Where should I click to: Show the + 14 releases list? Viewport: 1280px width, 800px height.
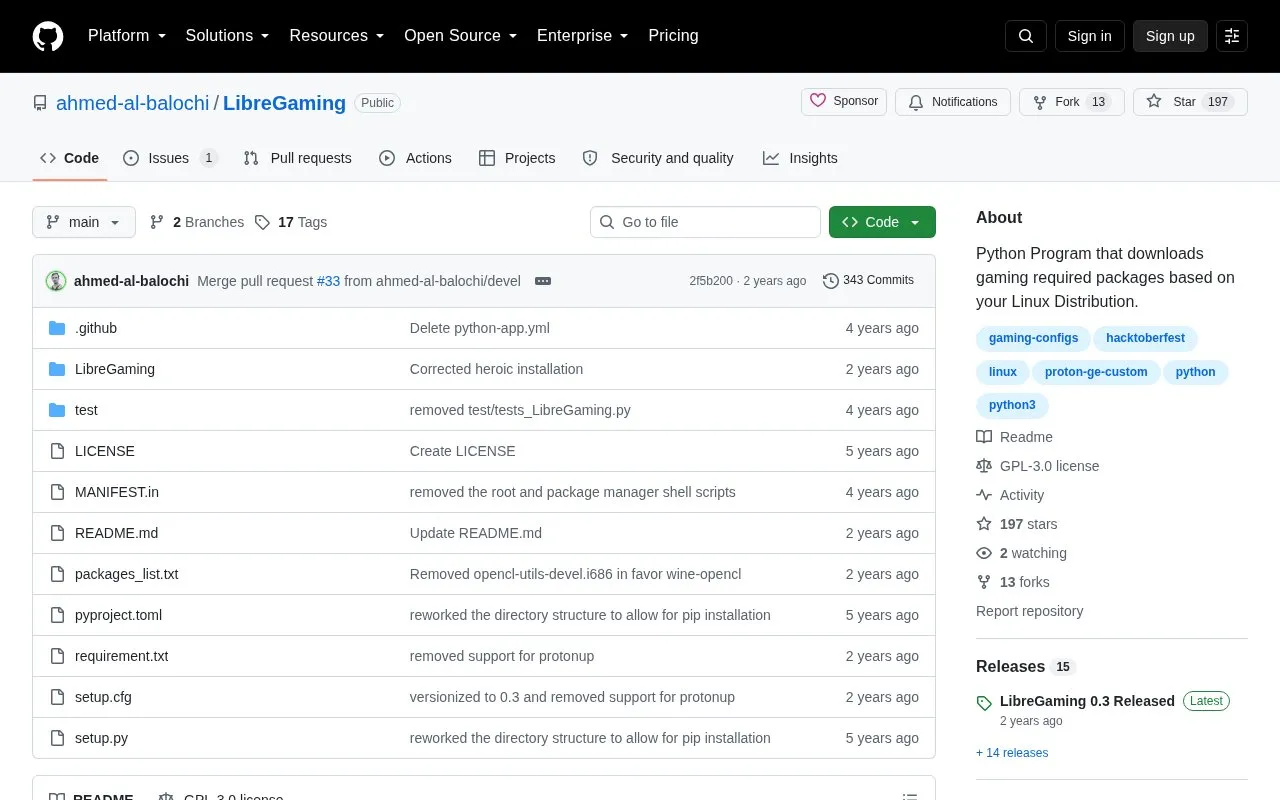(1012, 753)
